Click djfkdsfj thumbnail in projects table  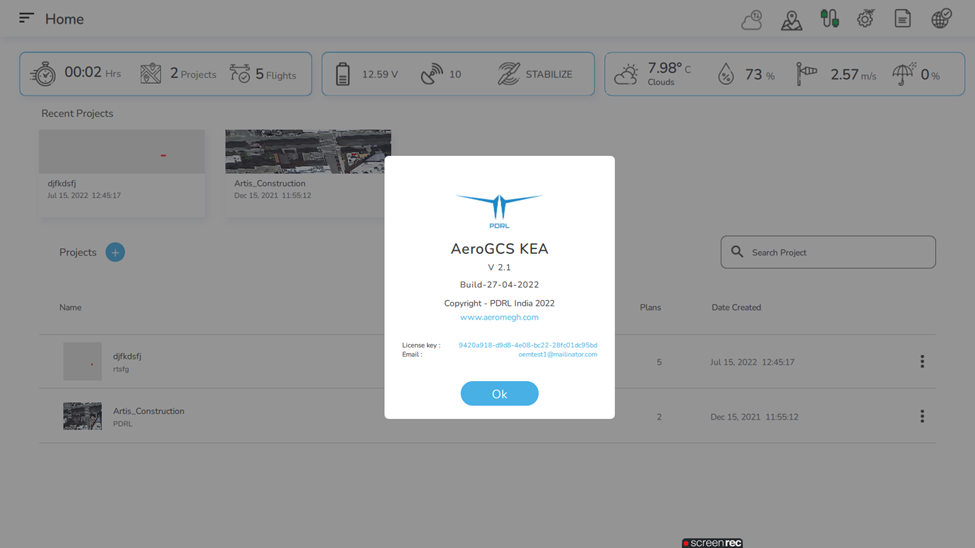point(82,361)
